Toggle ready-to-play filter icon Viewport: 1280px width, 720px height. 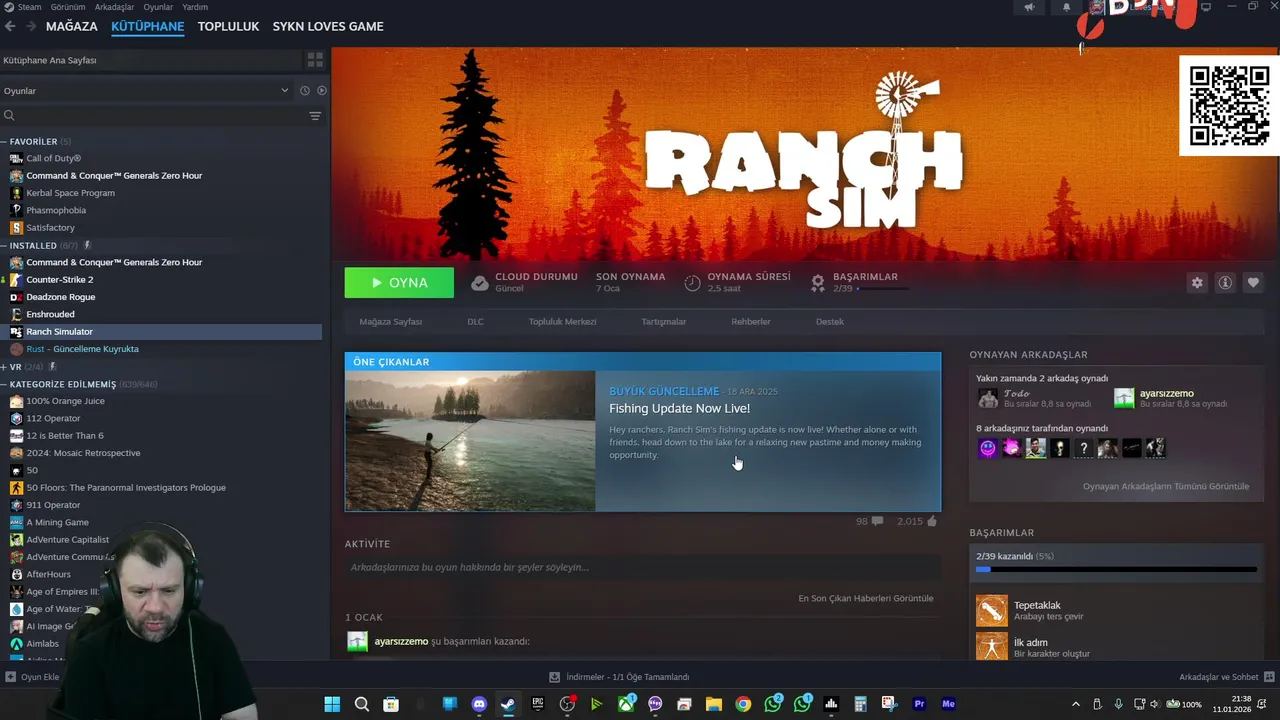[x=322, y=91]
